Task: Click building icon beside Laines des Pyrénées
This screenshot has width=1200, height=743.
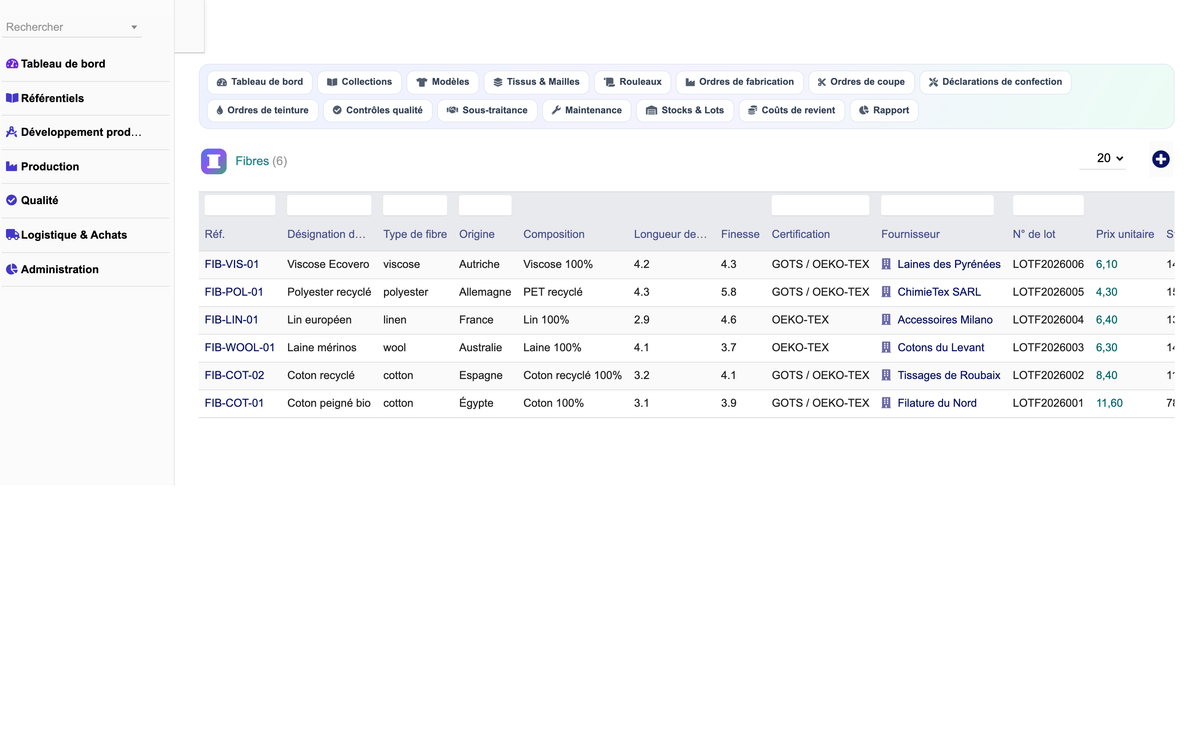Action: [886, 265]
